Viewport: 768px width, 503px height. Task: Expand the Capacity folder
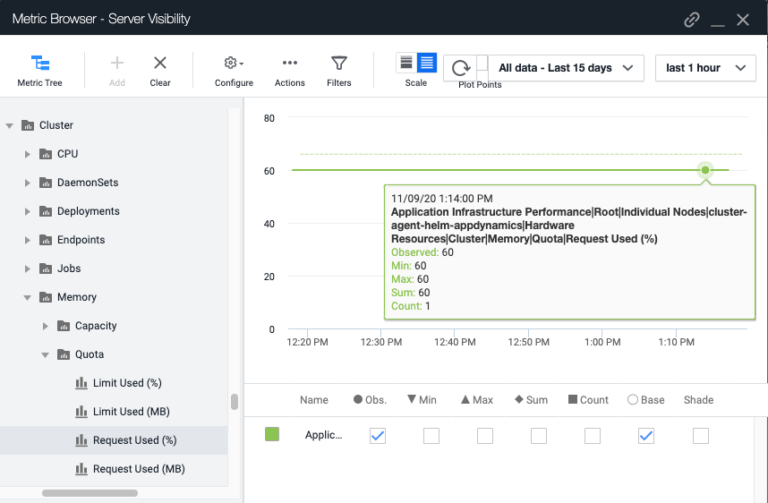pos(46,326)
